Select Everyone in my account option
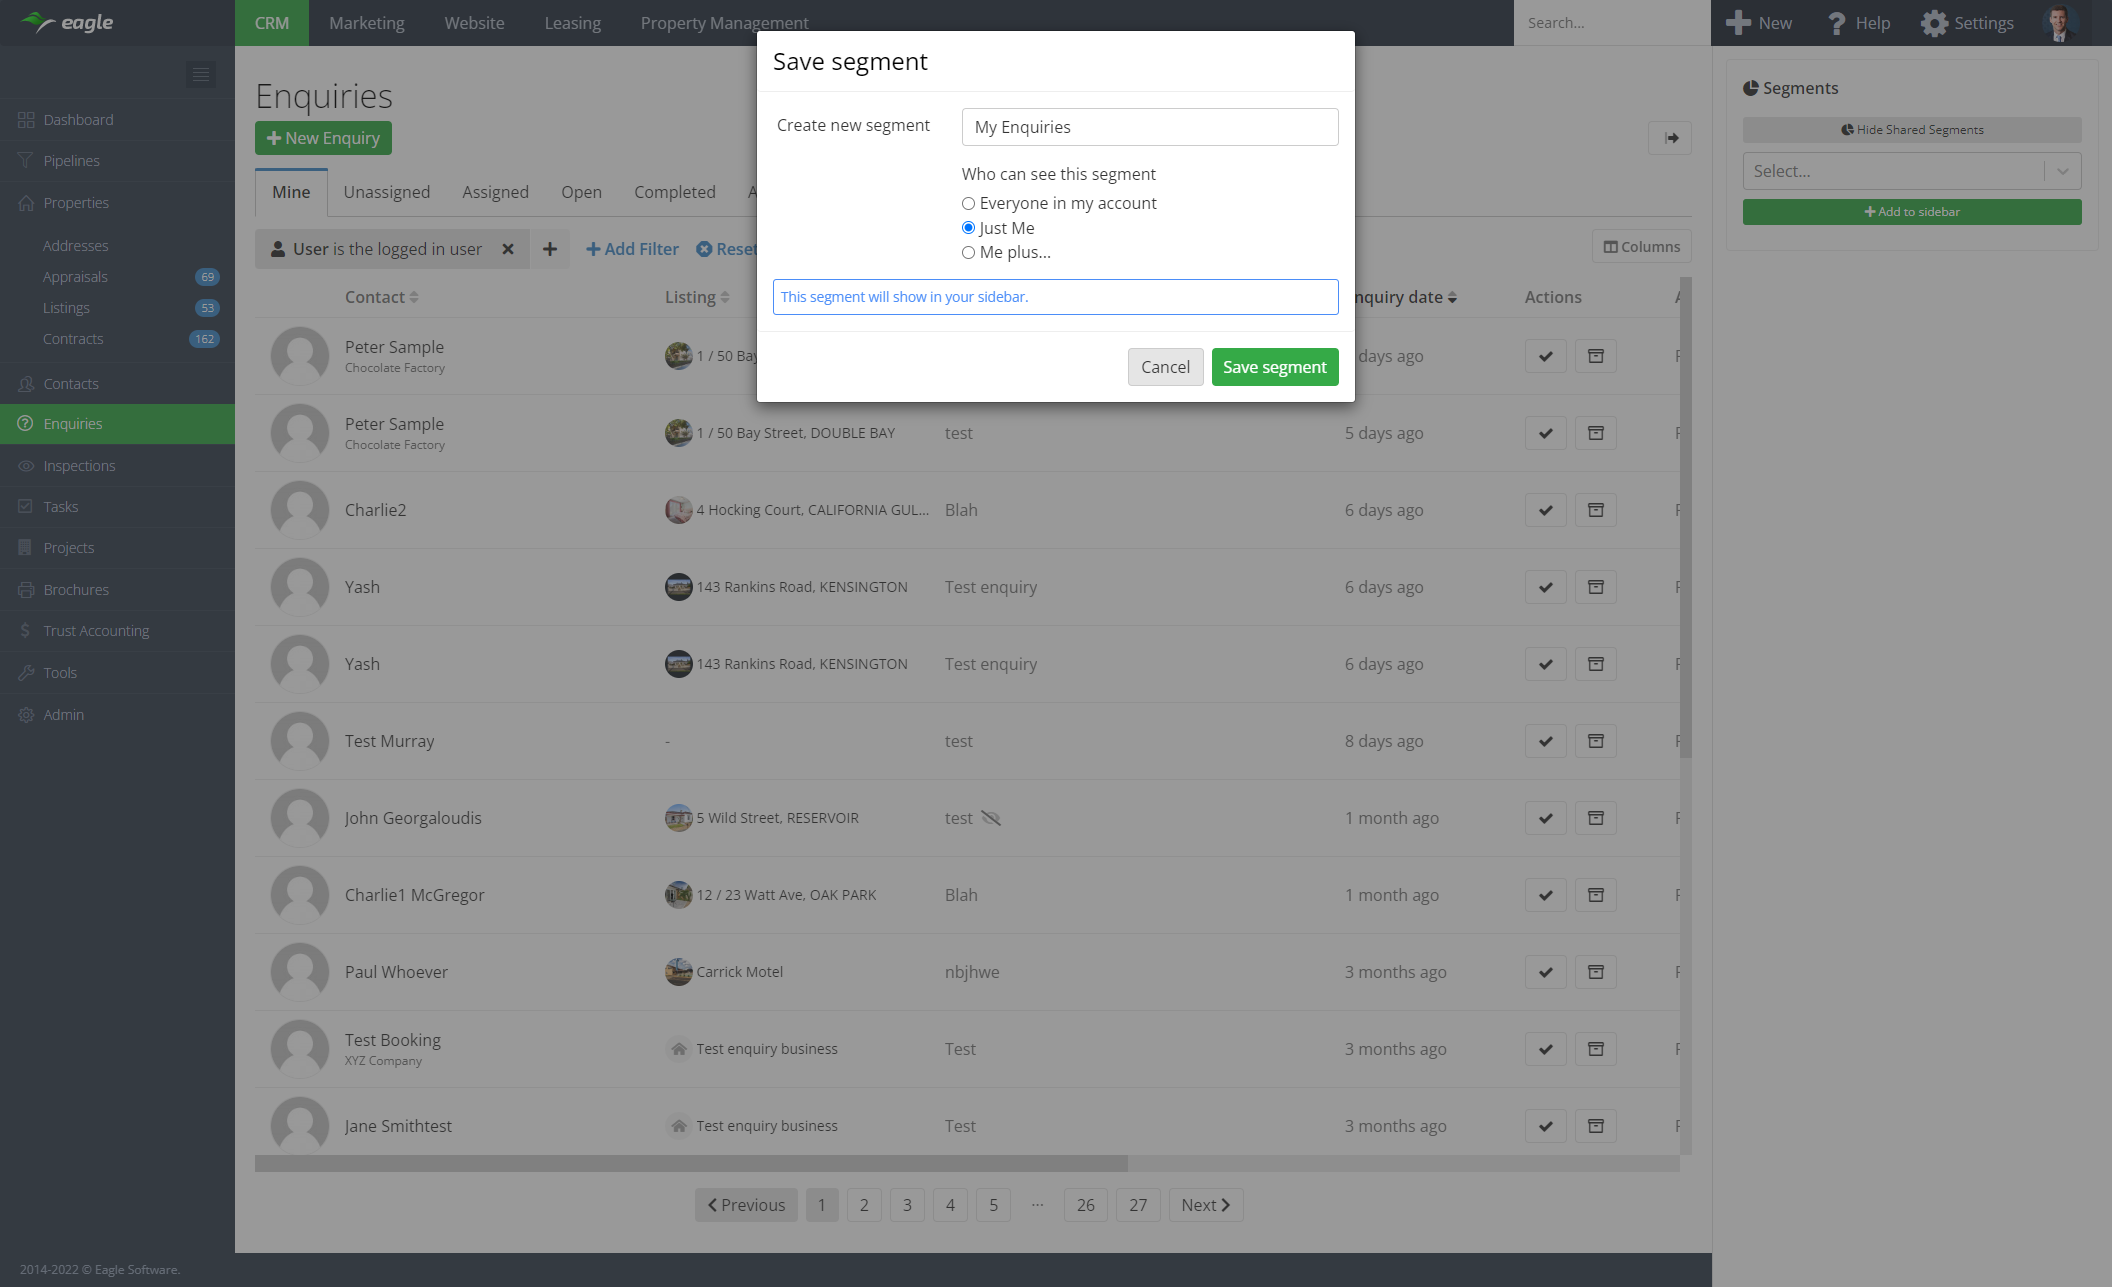2112x1287 pixels. click(x=968, y=204)
